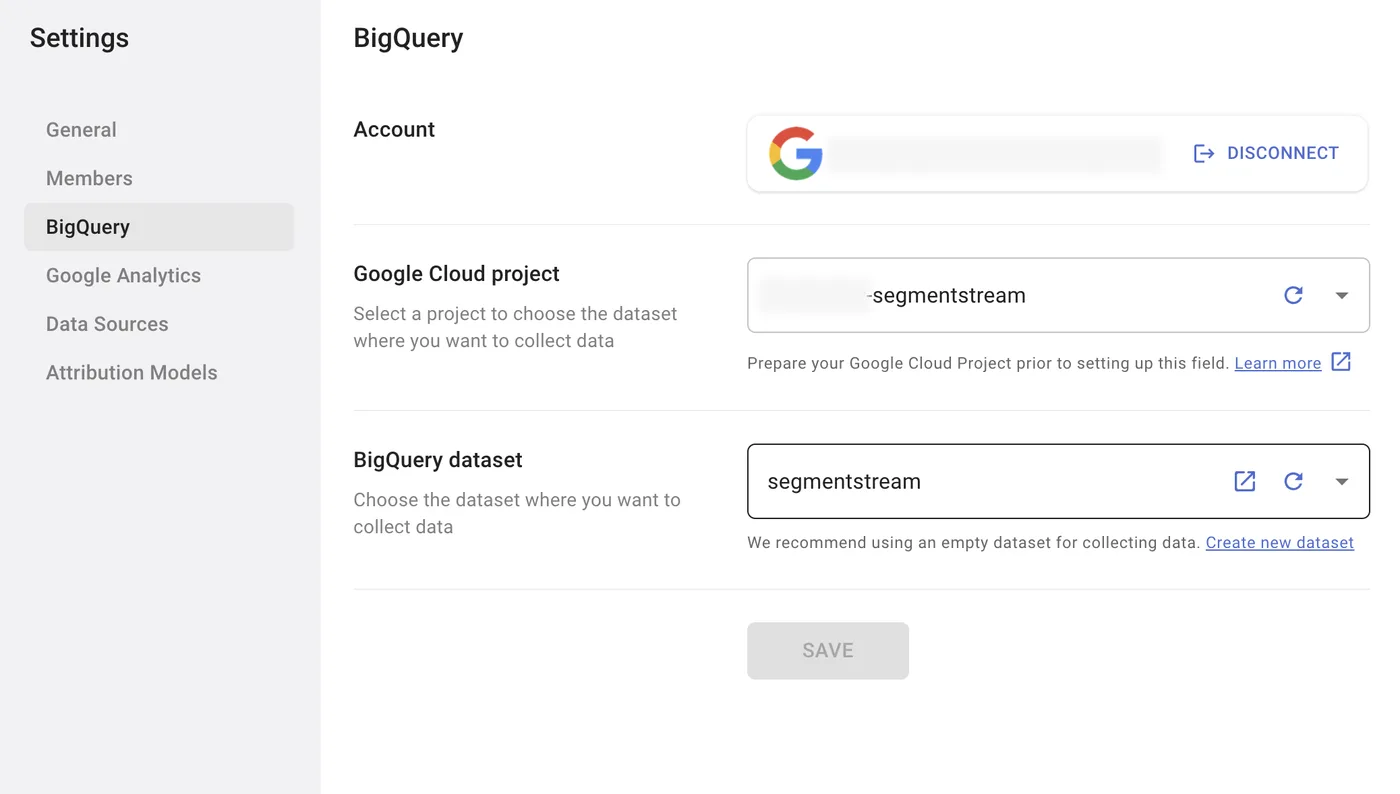This screenshot has width=1400, height=794.
Task: Open external link icon beside Learn more
Action: pyautogui.click(x=1341, y=362)
